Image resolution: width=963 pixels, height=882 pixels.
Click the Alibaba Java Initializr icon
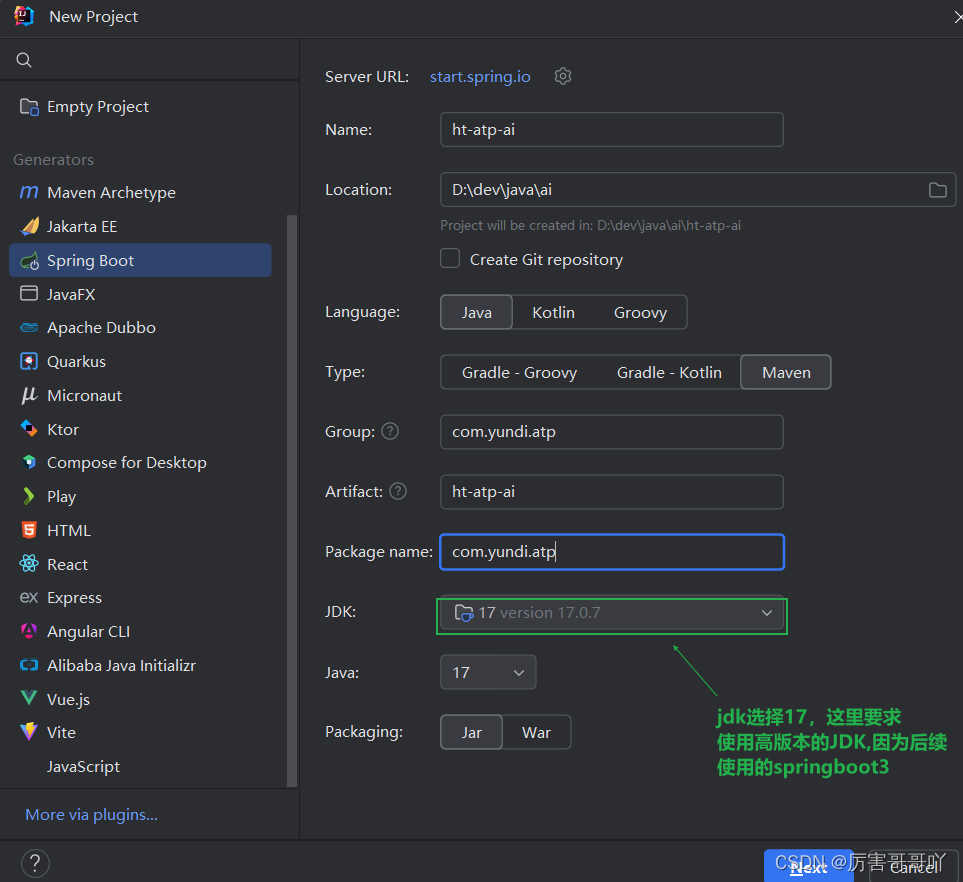29,665
